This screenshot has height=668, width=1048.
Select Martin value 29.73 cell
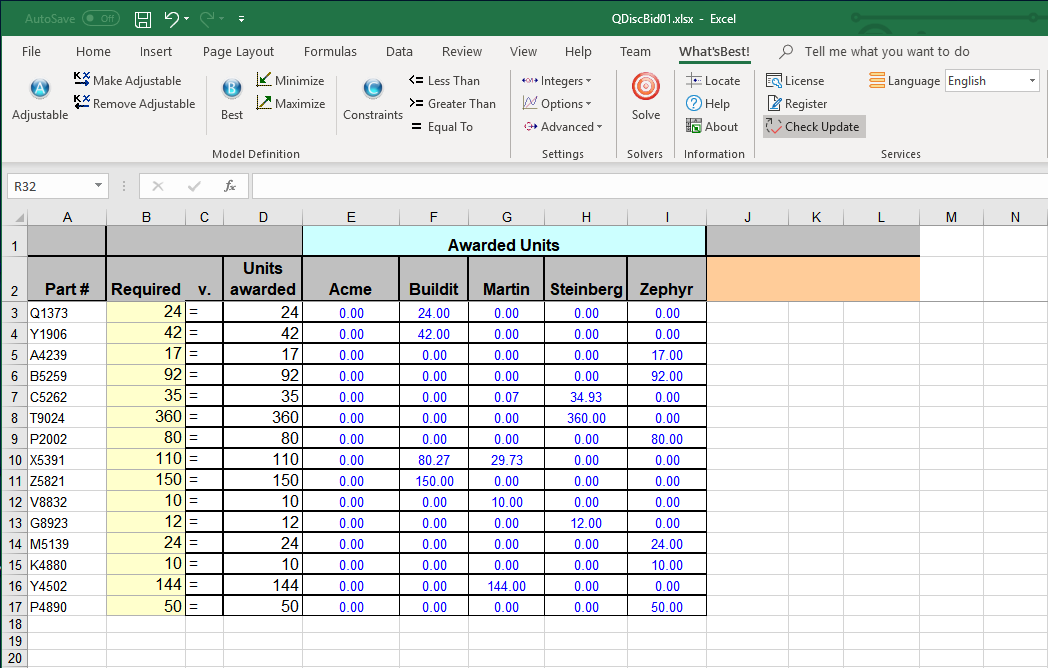click(506, 459)
